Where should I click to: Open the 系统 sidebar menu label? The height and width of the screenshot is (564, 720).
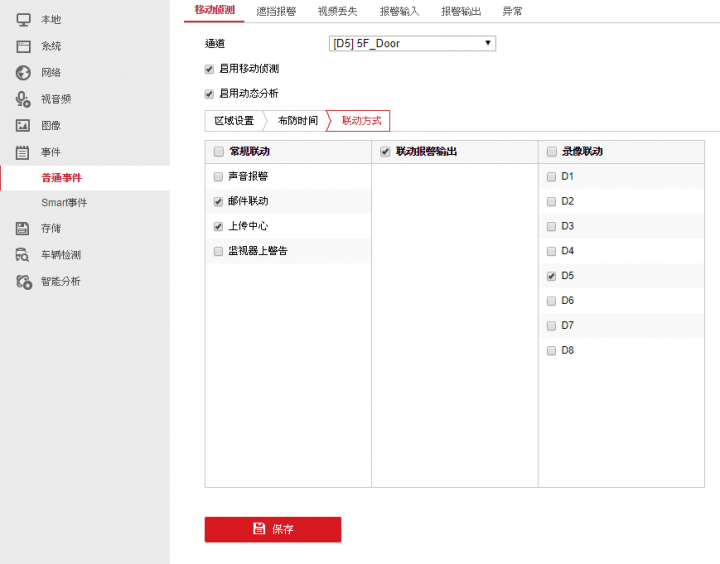coord(51,46)
